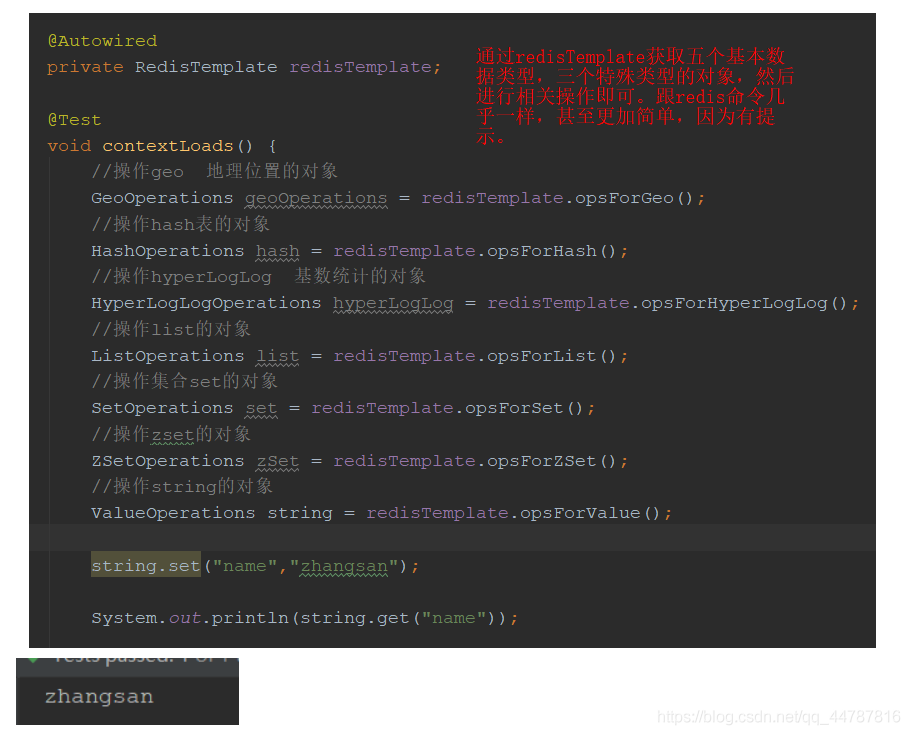The width and height of the screenshot is (910, 735).
Task: Click the System.out.println statement
Action: (305, 618)
